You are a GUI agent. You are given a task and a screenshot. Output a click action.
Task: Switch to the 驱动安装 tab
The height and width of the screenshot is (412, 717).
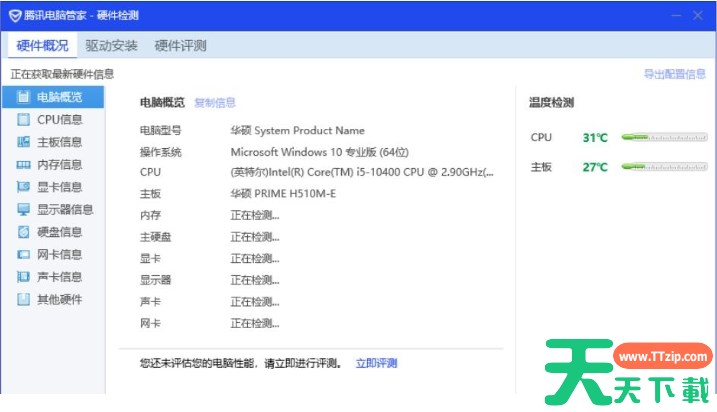point(111,46)
